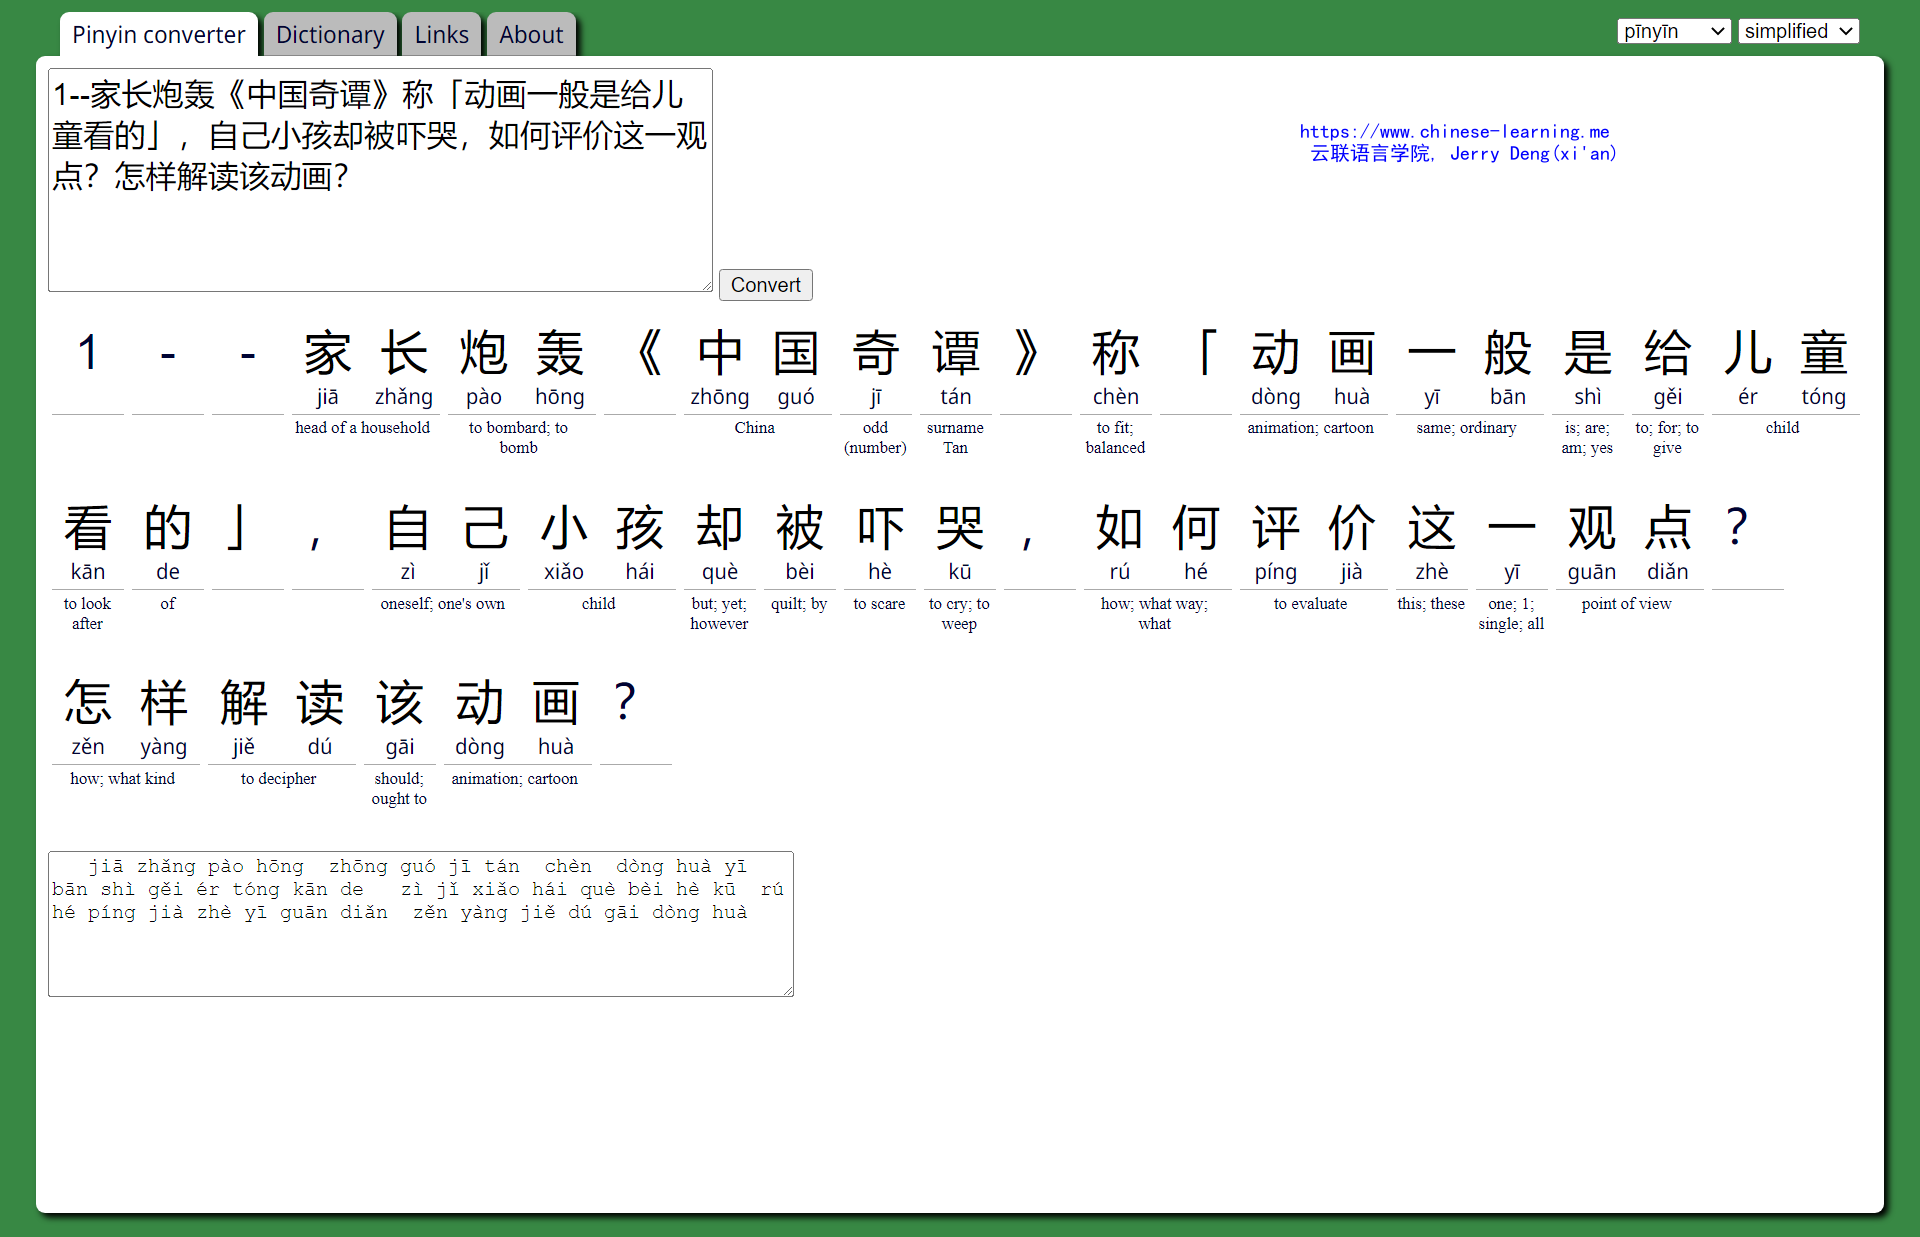The image size is (1920, 1237).
Task: Click the character 给 with pinyin gěi
Action: [x=1667, y=353]
